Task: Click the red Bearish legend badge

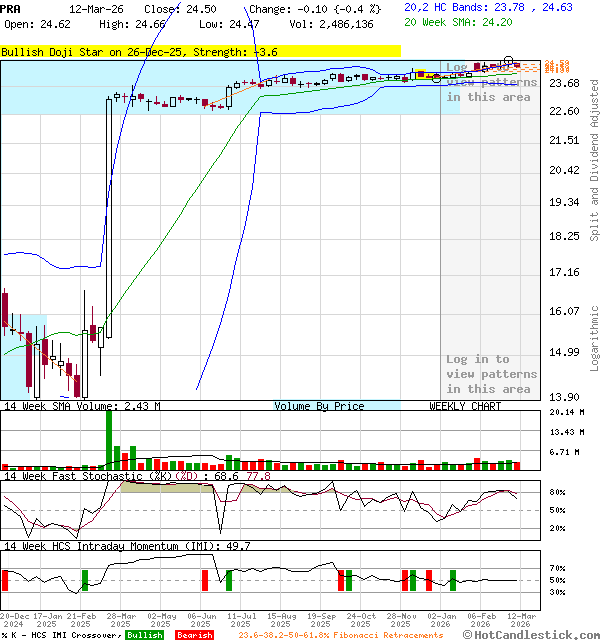Action: pyautogui.click(x=194, y=635)
